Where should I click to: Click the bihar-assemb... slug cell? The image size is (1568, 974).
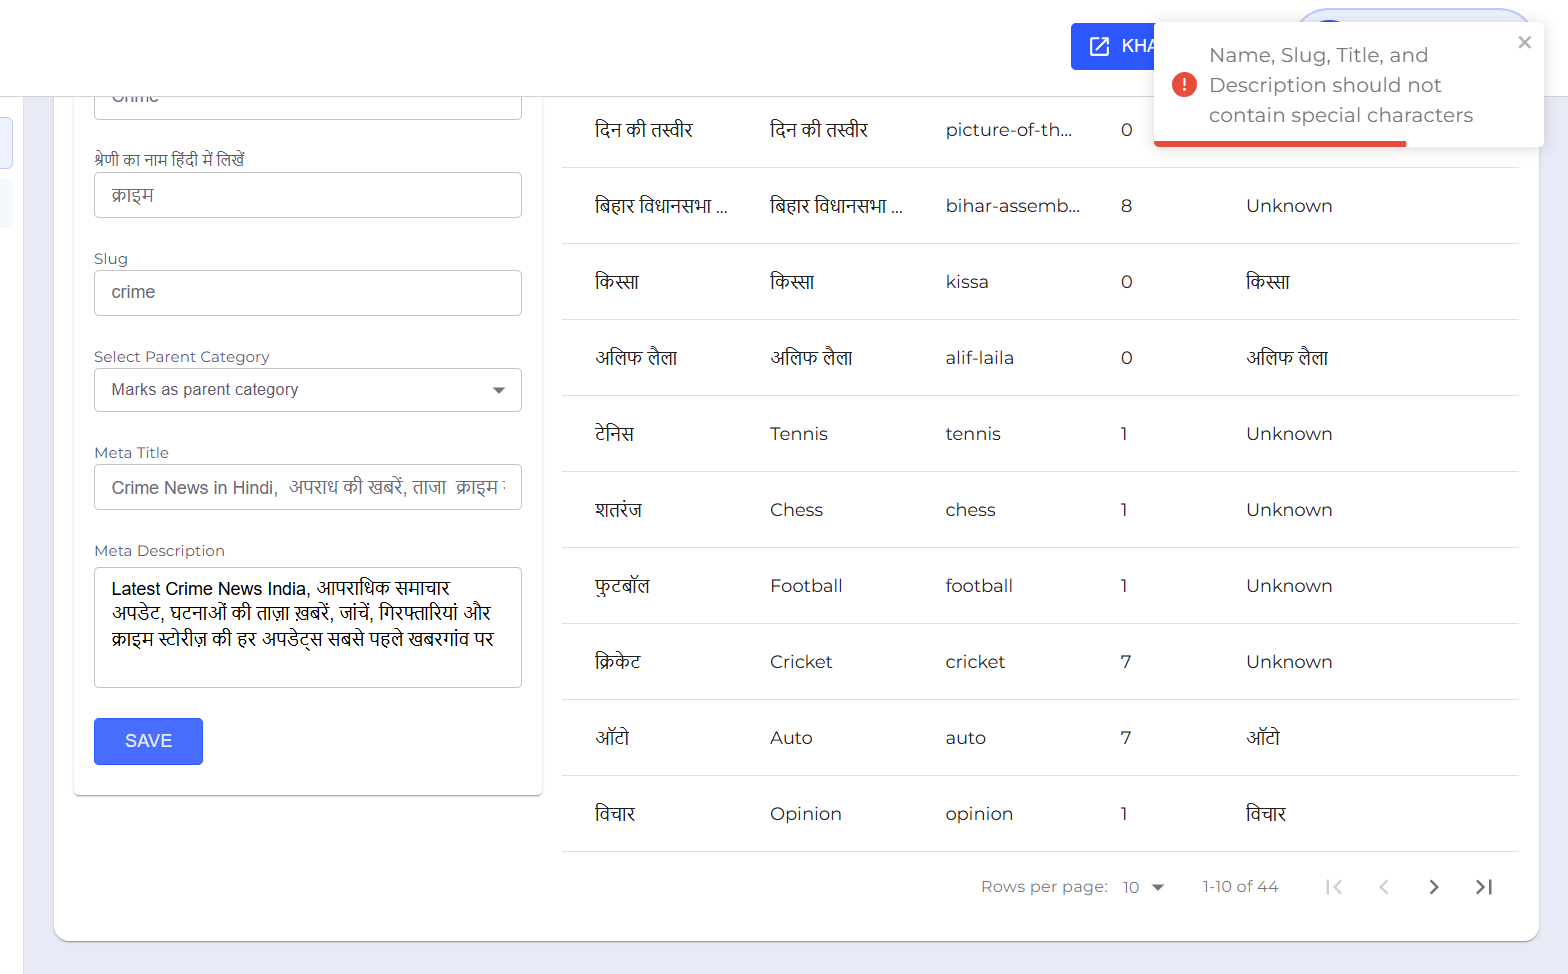[1012, 206]
